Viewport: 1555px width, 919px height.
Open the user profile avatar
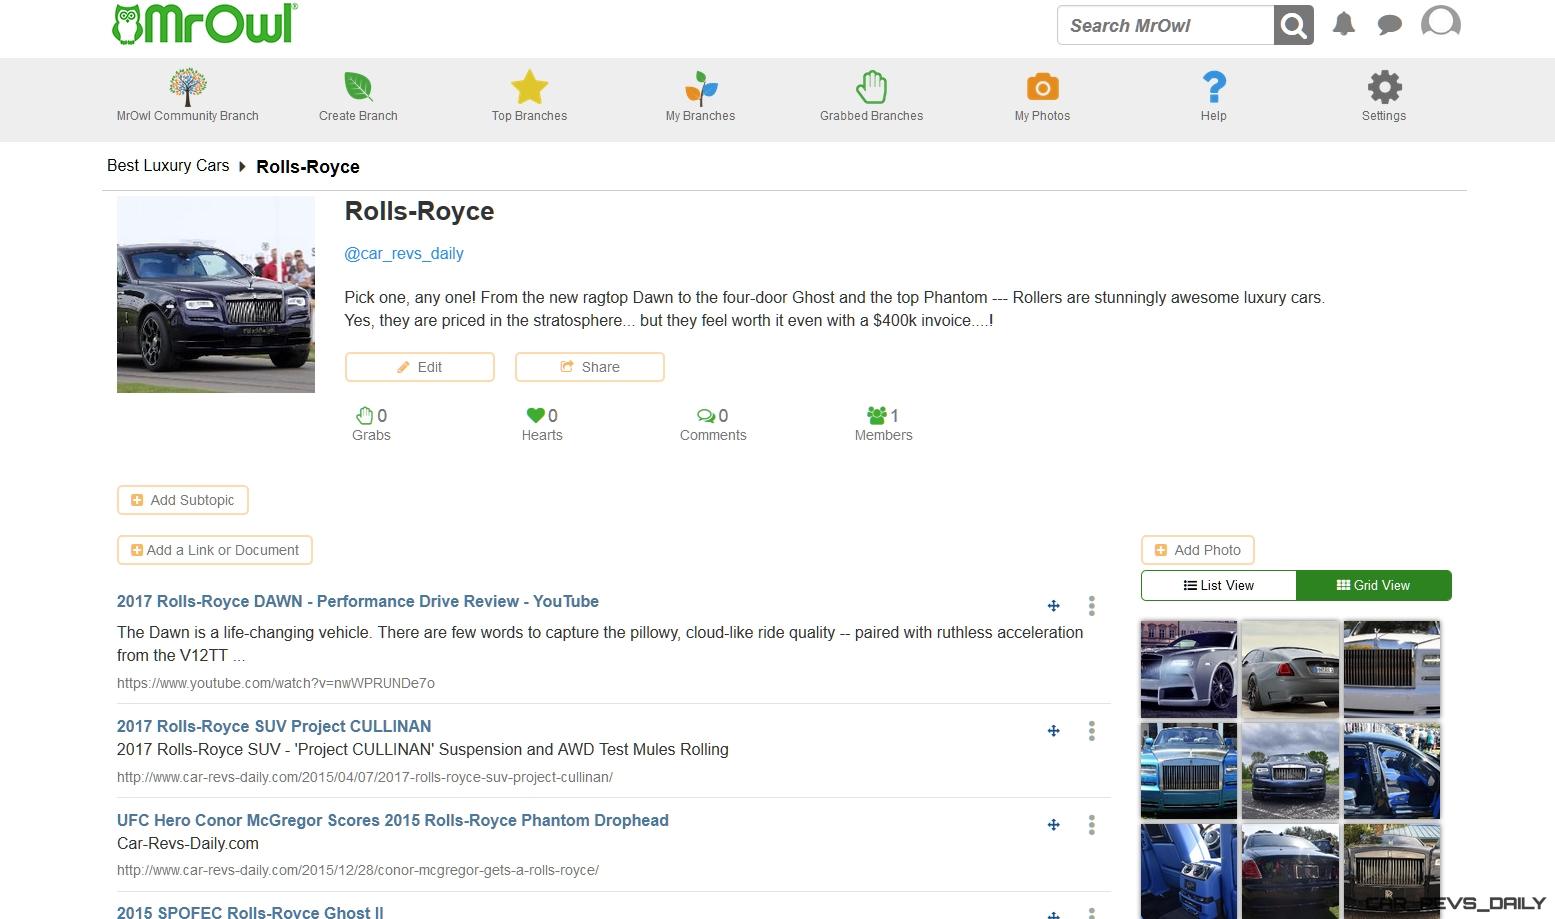(x=1441, y=22)
